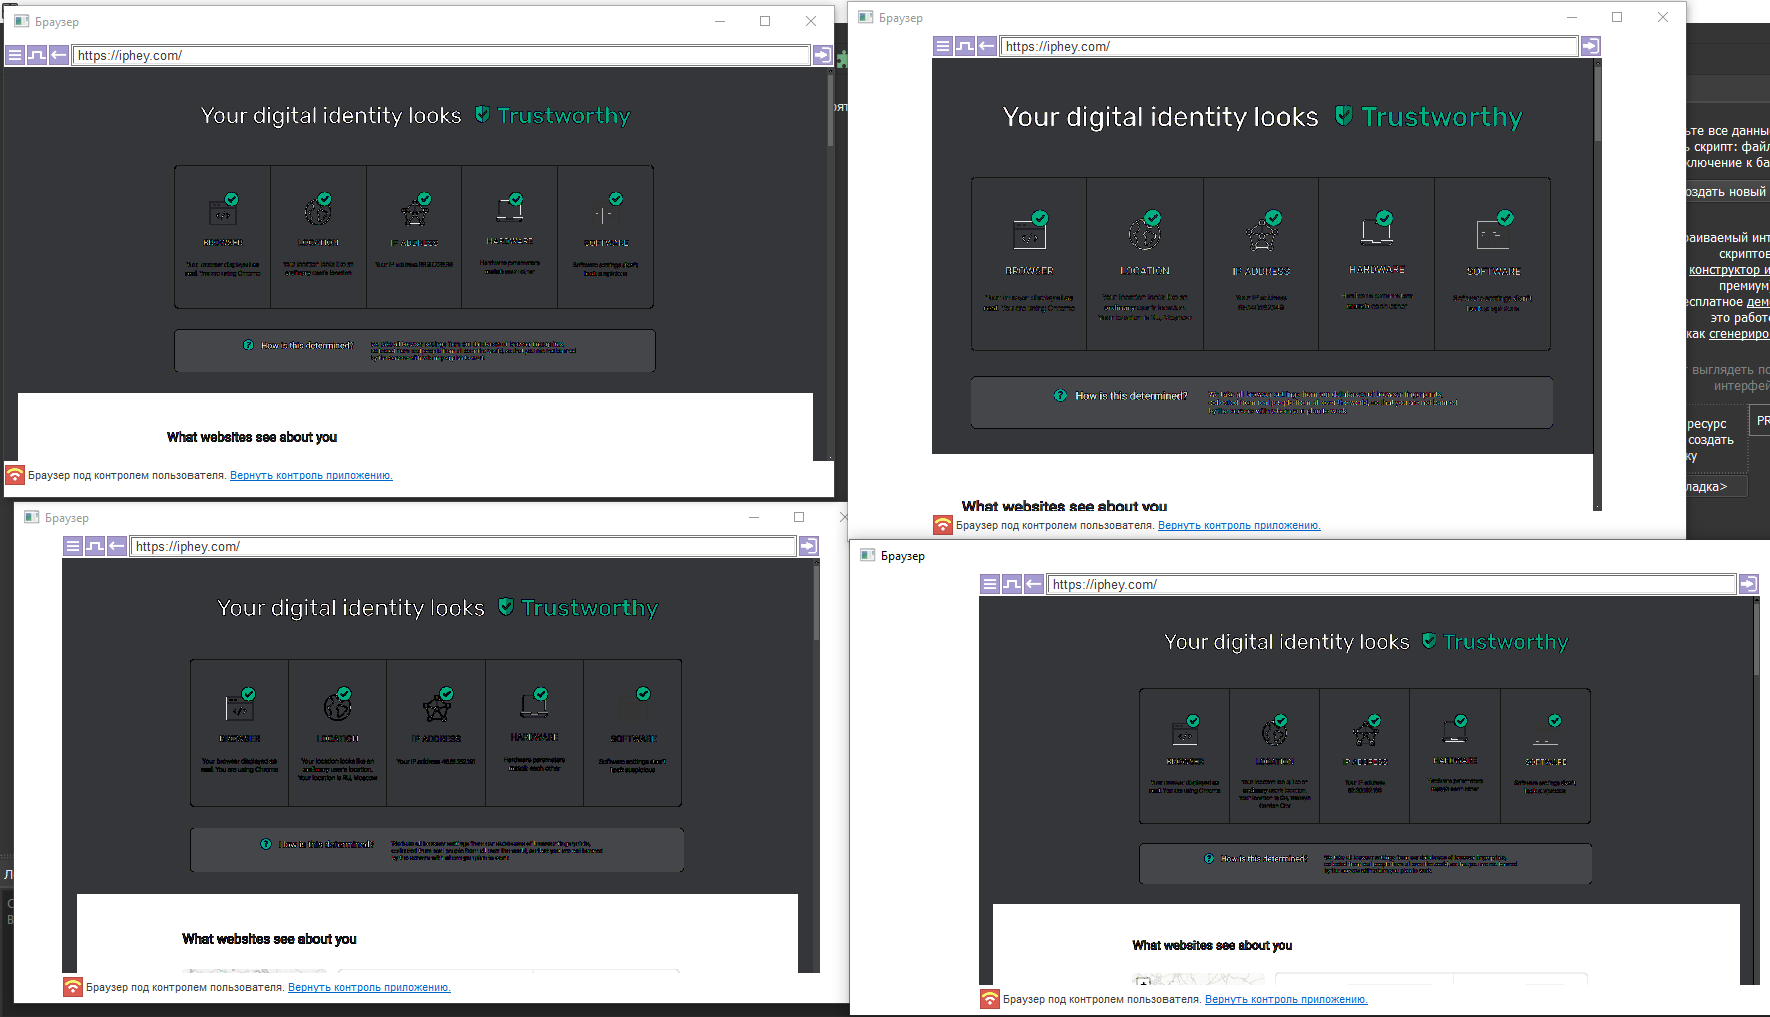Viewport: 1770px width, 1017px height.
Task: Click the URL address field in top-right window
Action: pyautogui.click(x=1288, y=46)
